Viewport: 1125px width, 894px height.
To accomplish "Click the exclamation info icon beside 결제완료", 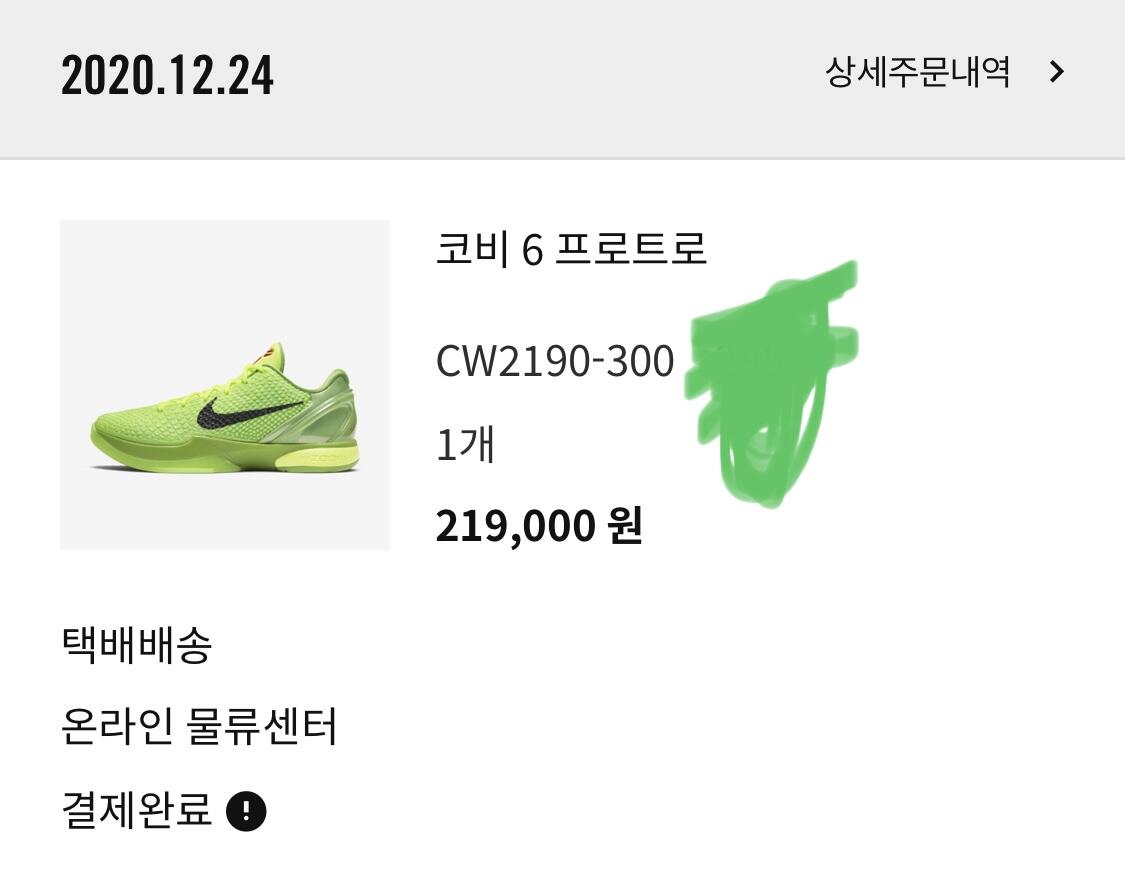I will [x=246, y=811].
